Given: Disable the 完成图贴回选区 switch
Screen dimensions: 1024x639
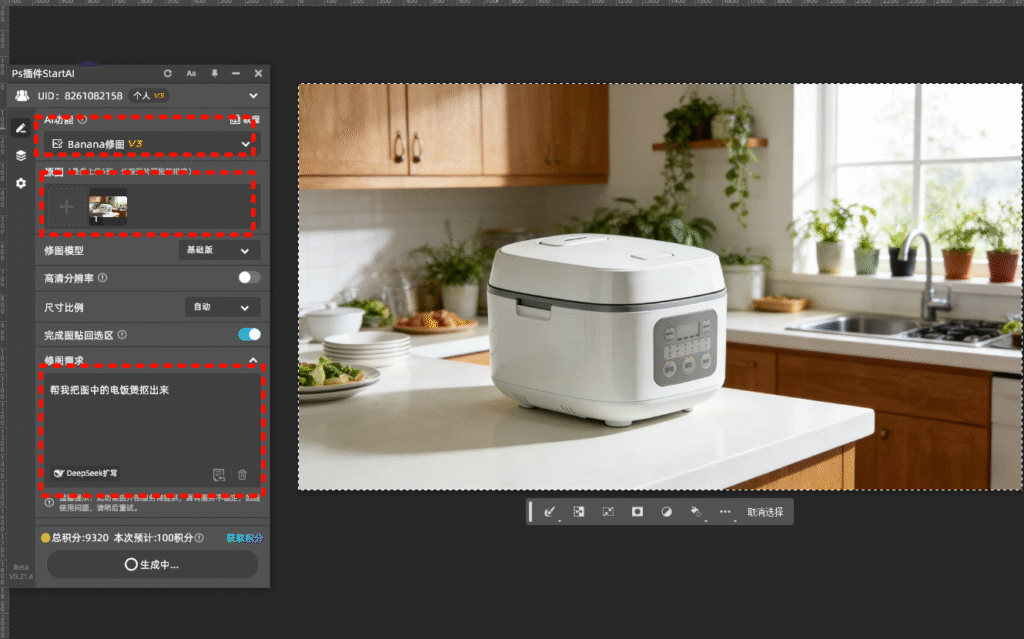Looking at the screenshot, I should pos(249,335).
